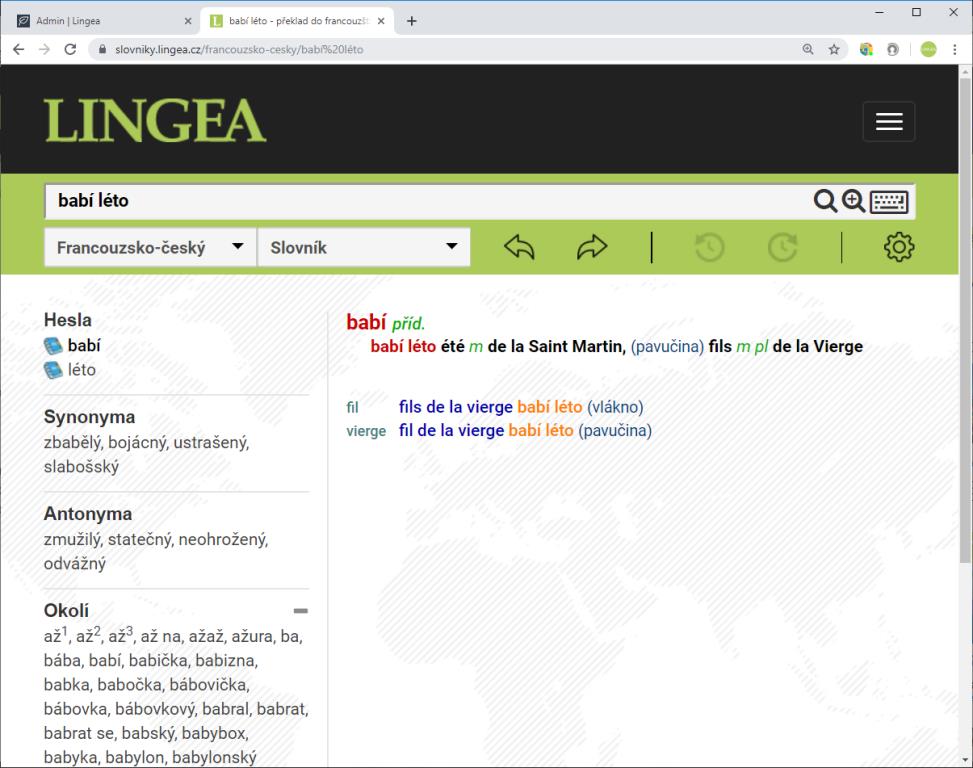
Task: Click antonym 'odvážný'
Action: click(74, 564)
